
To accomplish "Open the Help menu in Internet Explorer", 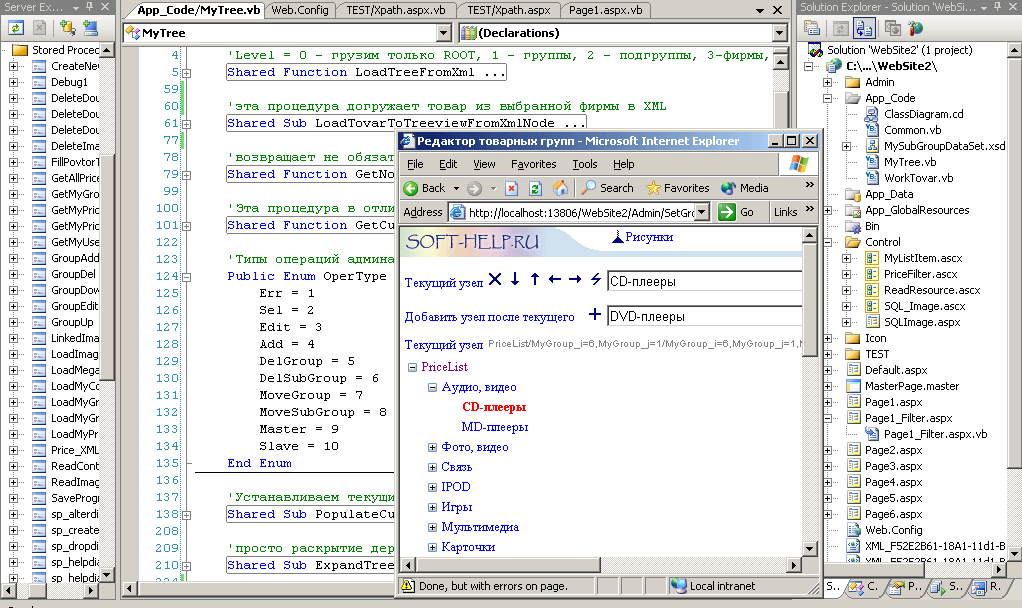I will point(623,164).
